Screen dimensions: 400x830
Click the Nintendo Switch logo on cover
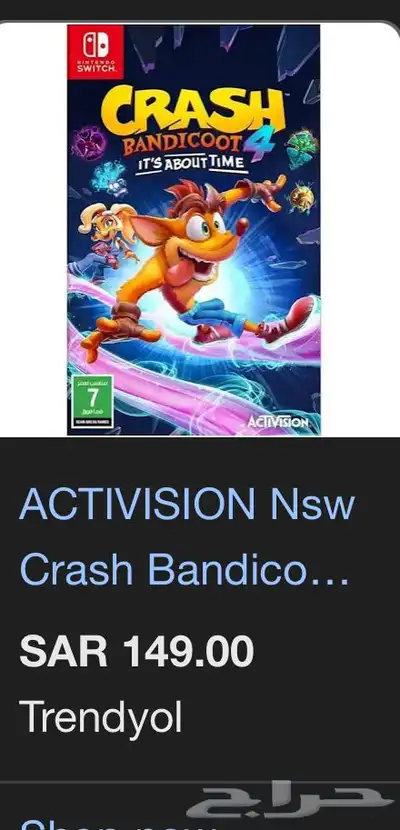(x=96, y=51)
